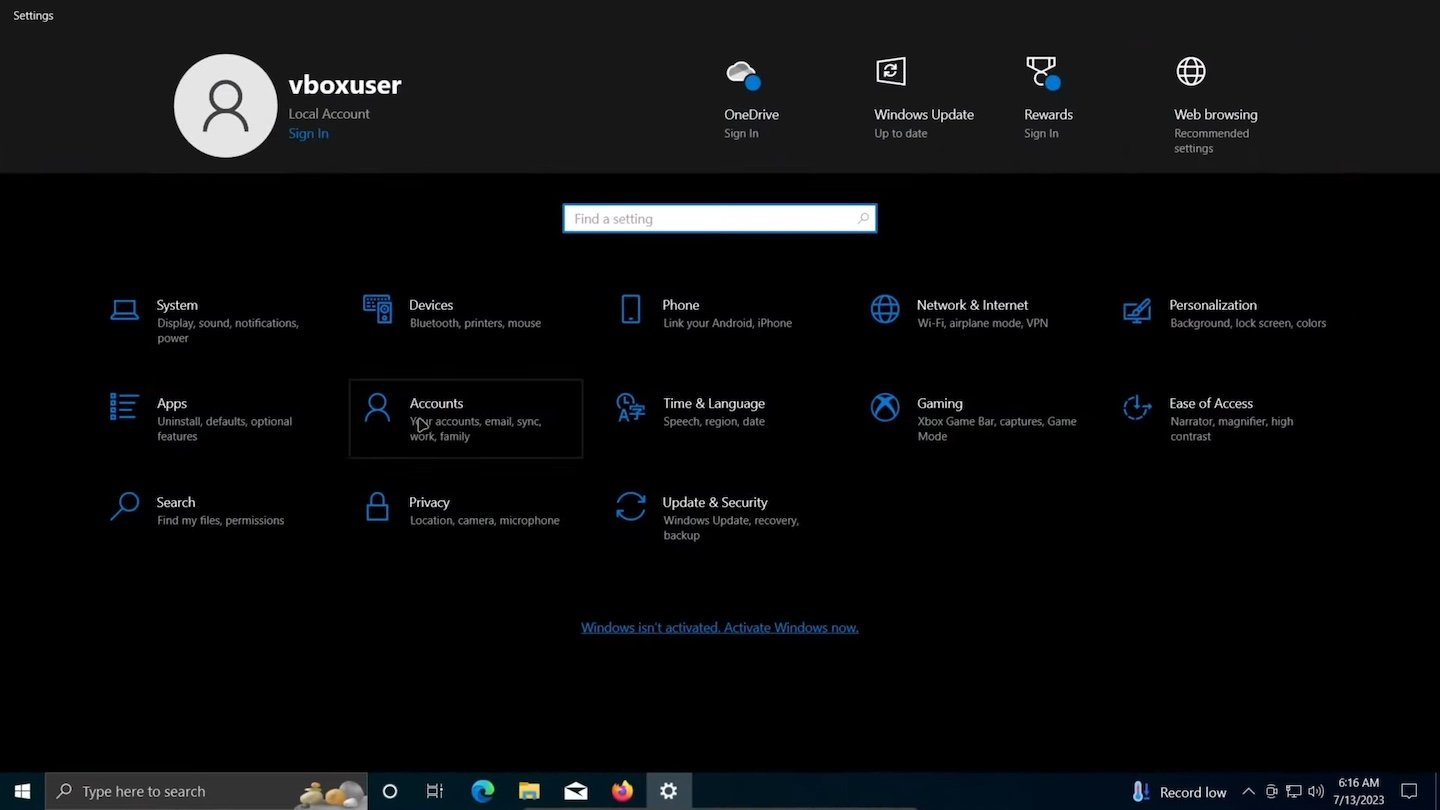
Task: Click the Ease of Access icon
Action: tap(1137, 407)
